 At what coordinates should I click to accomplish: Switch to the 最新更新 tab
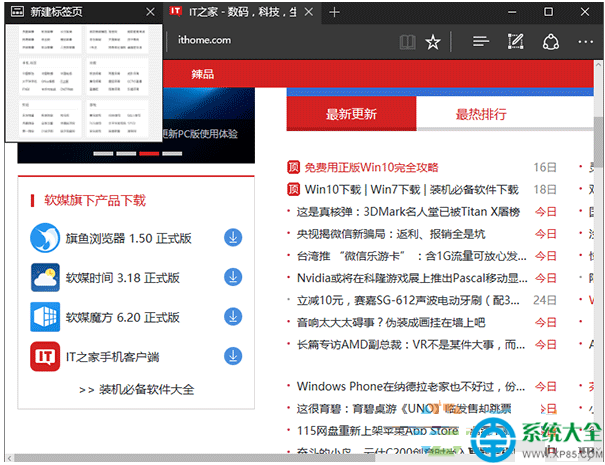click(351, 114)
